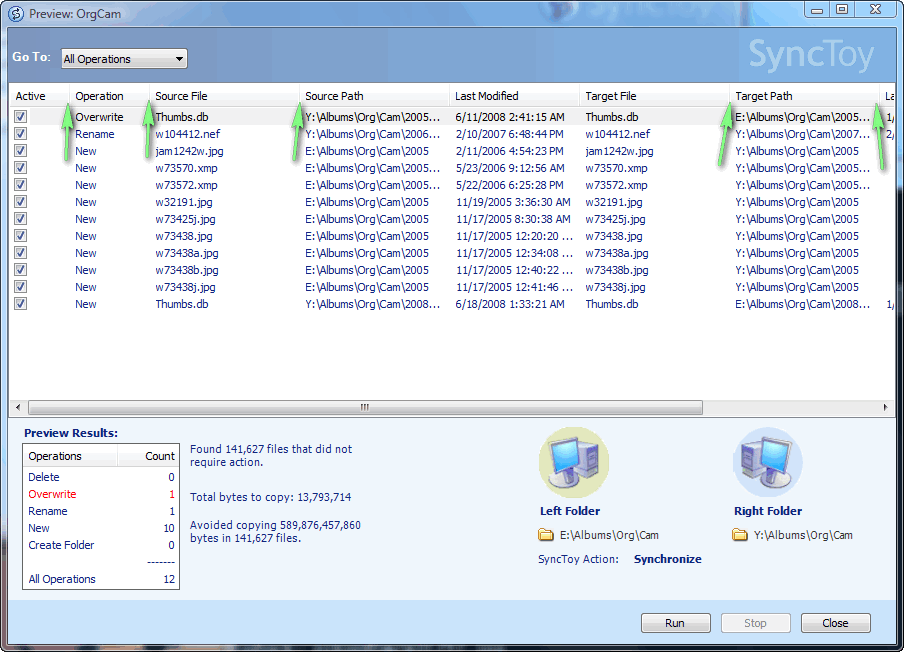
Task: Click the jam1242w.jpg target file cell
Action: tap(620, 151)
